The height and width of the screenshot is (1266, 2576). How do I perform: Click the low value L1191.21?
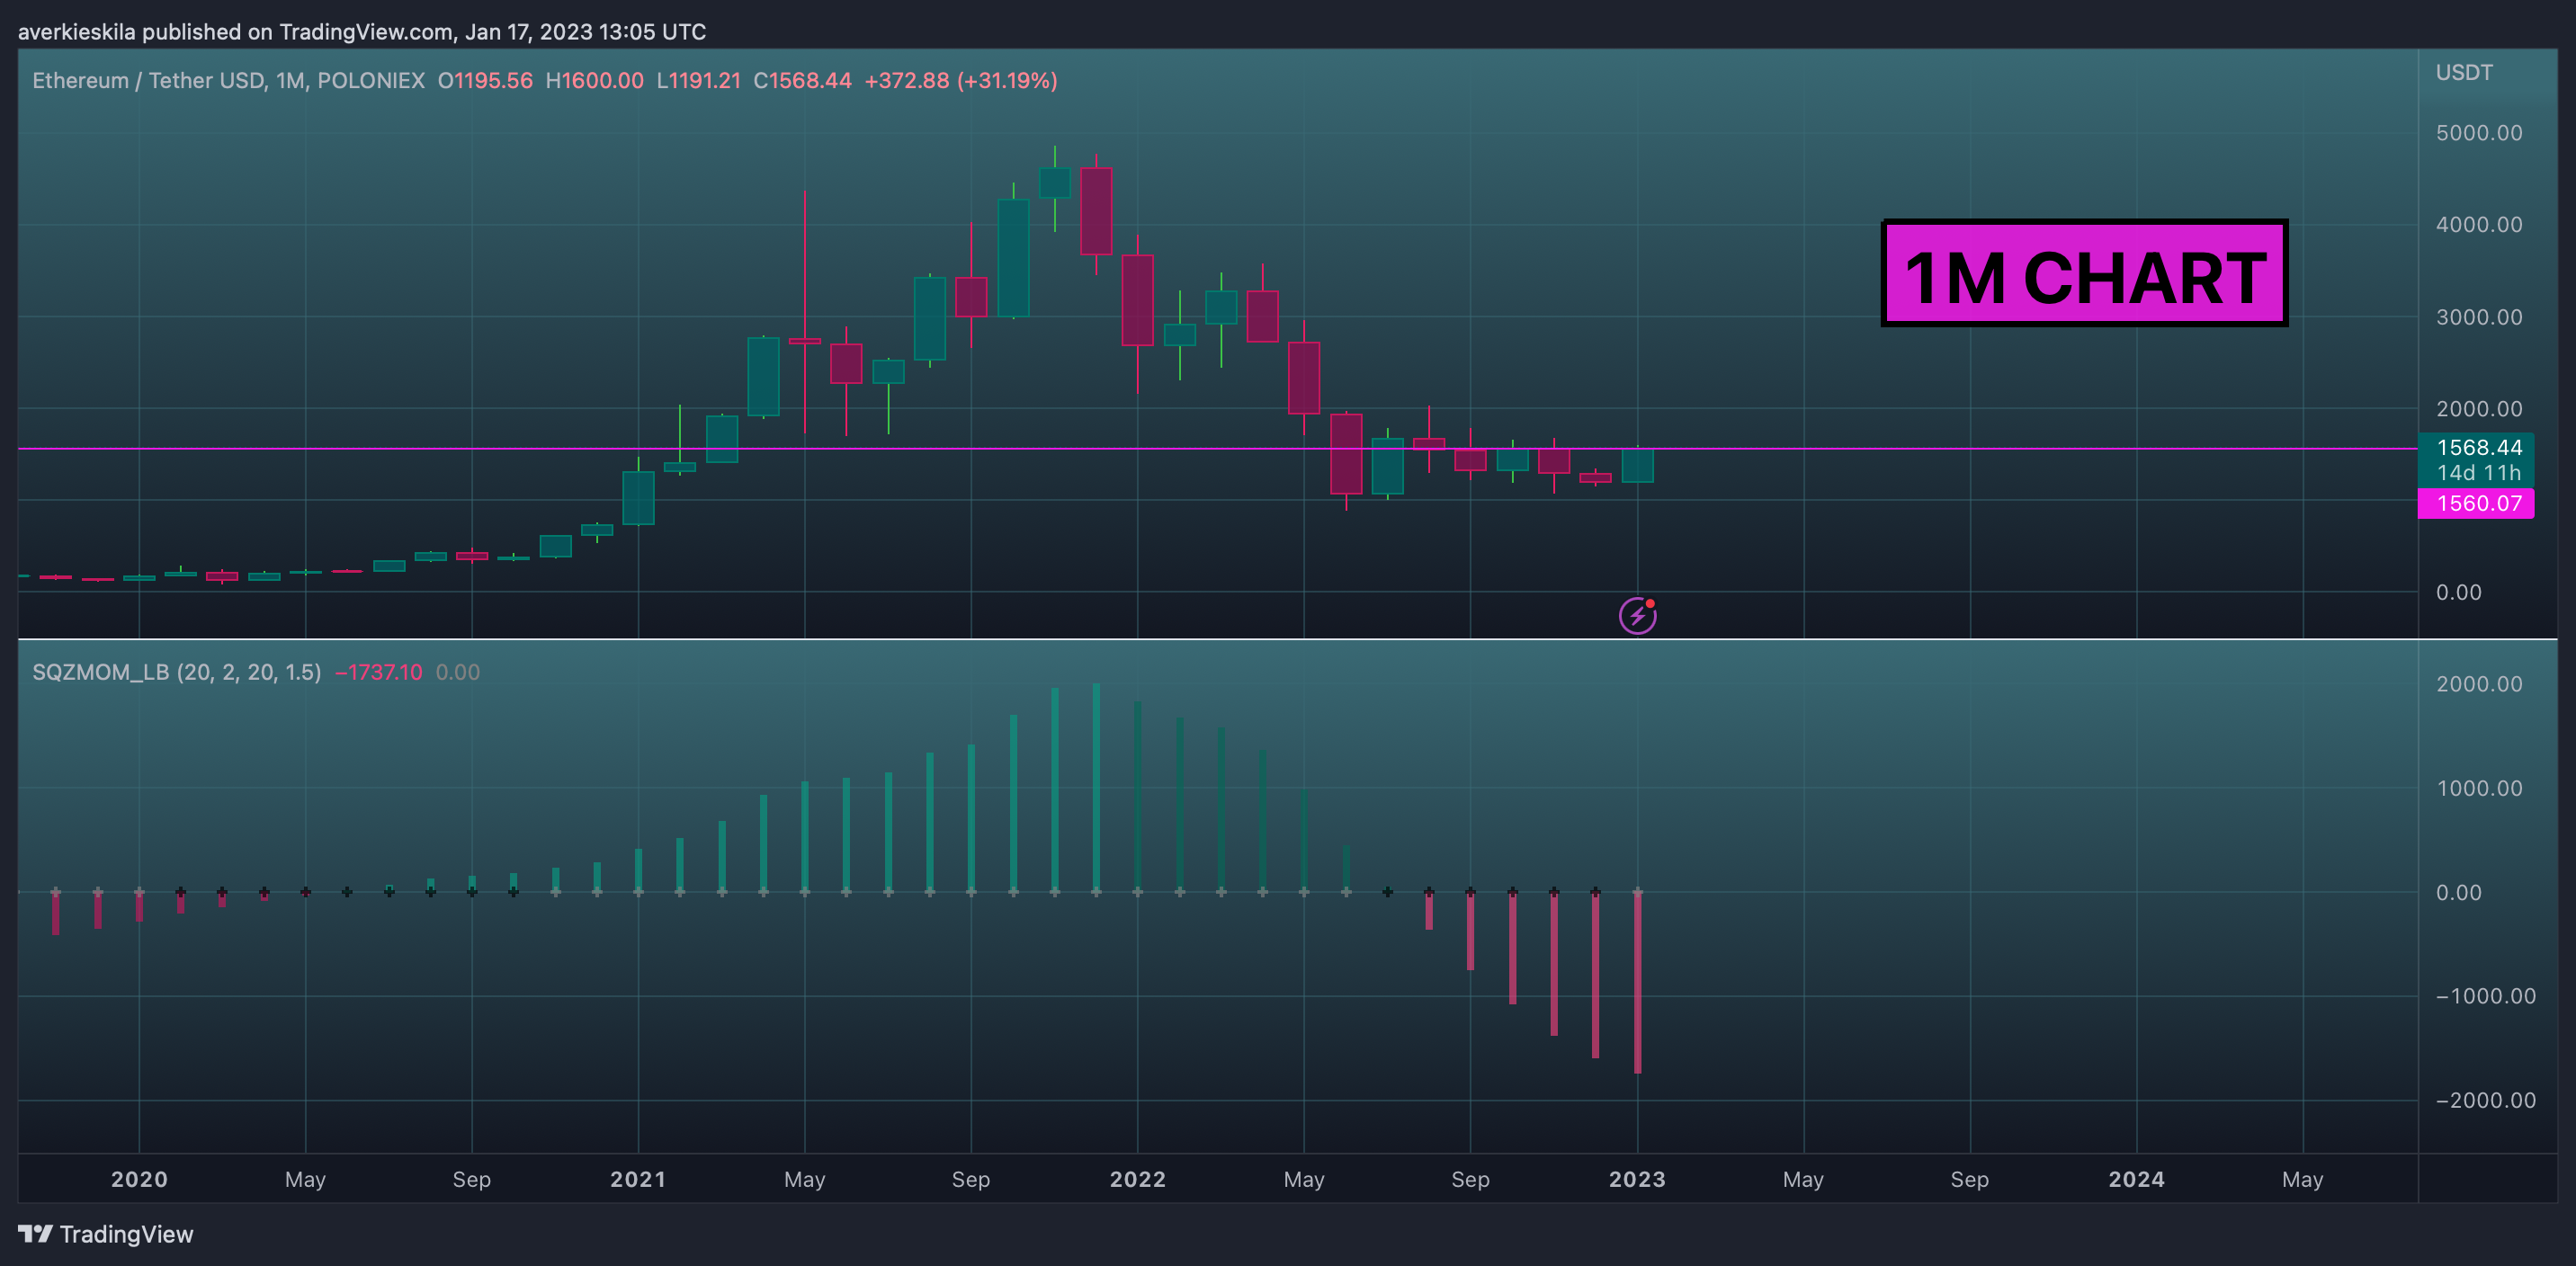(698, 80)
